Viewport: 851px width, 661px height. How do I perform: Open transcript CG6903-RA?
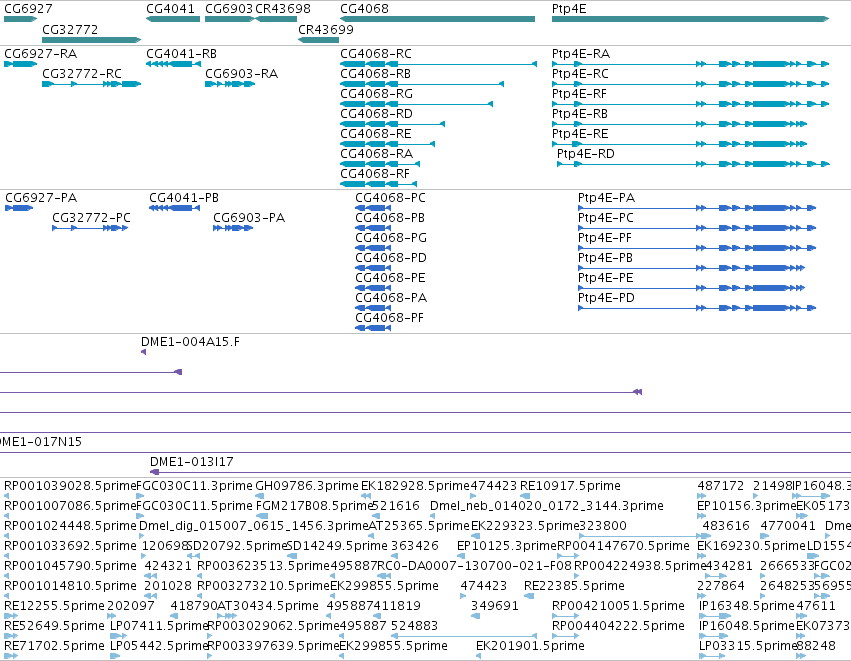tap(230, 84)
